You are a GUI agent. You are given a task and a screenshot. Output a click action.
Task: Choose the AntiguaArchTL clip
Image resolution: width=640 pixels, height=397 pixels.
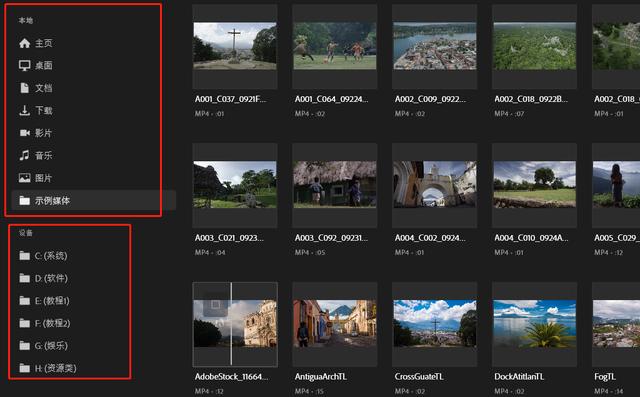(335, 324)
